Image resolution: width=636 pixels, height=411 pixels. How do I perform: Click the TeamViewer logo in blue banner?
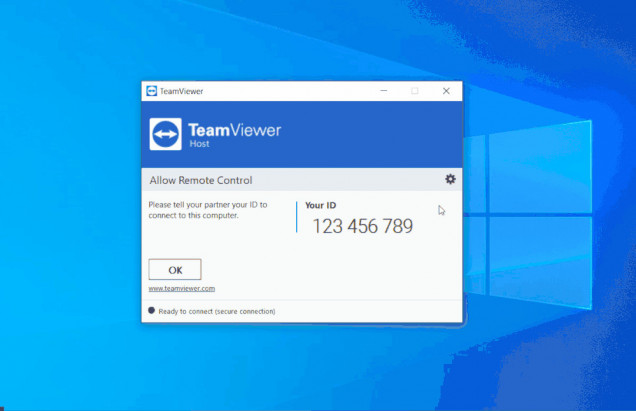pos(165,135)
